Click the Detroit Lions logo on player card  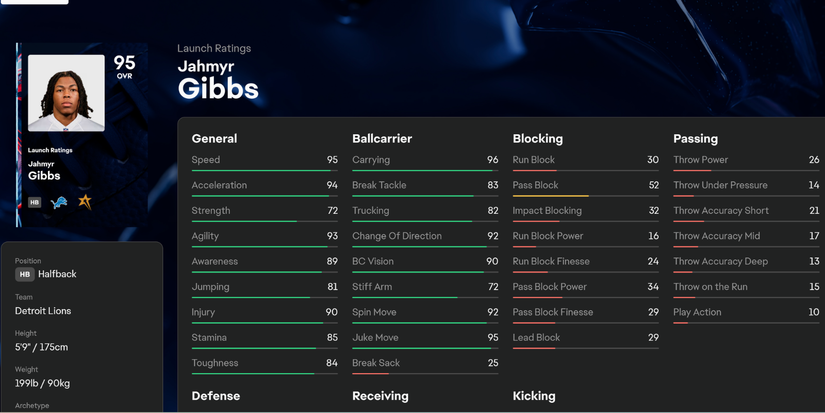tap(59, 202)
